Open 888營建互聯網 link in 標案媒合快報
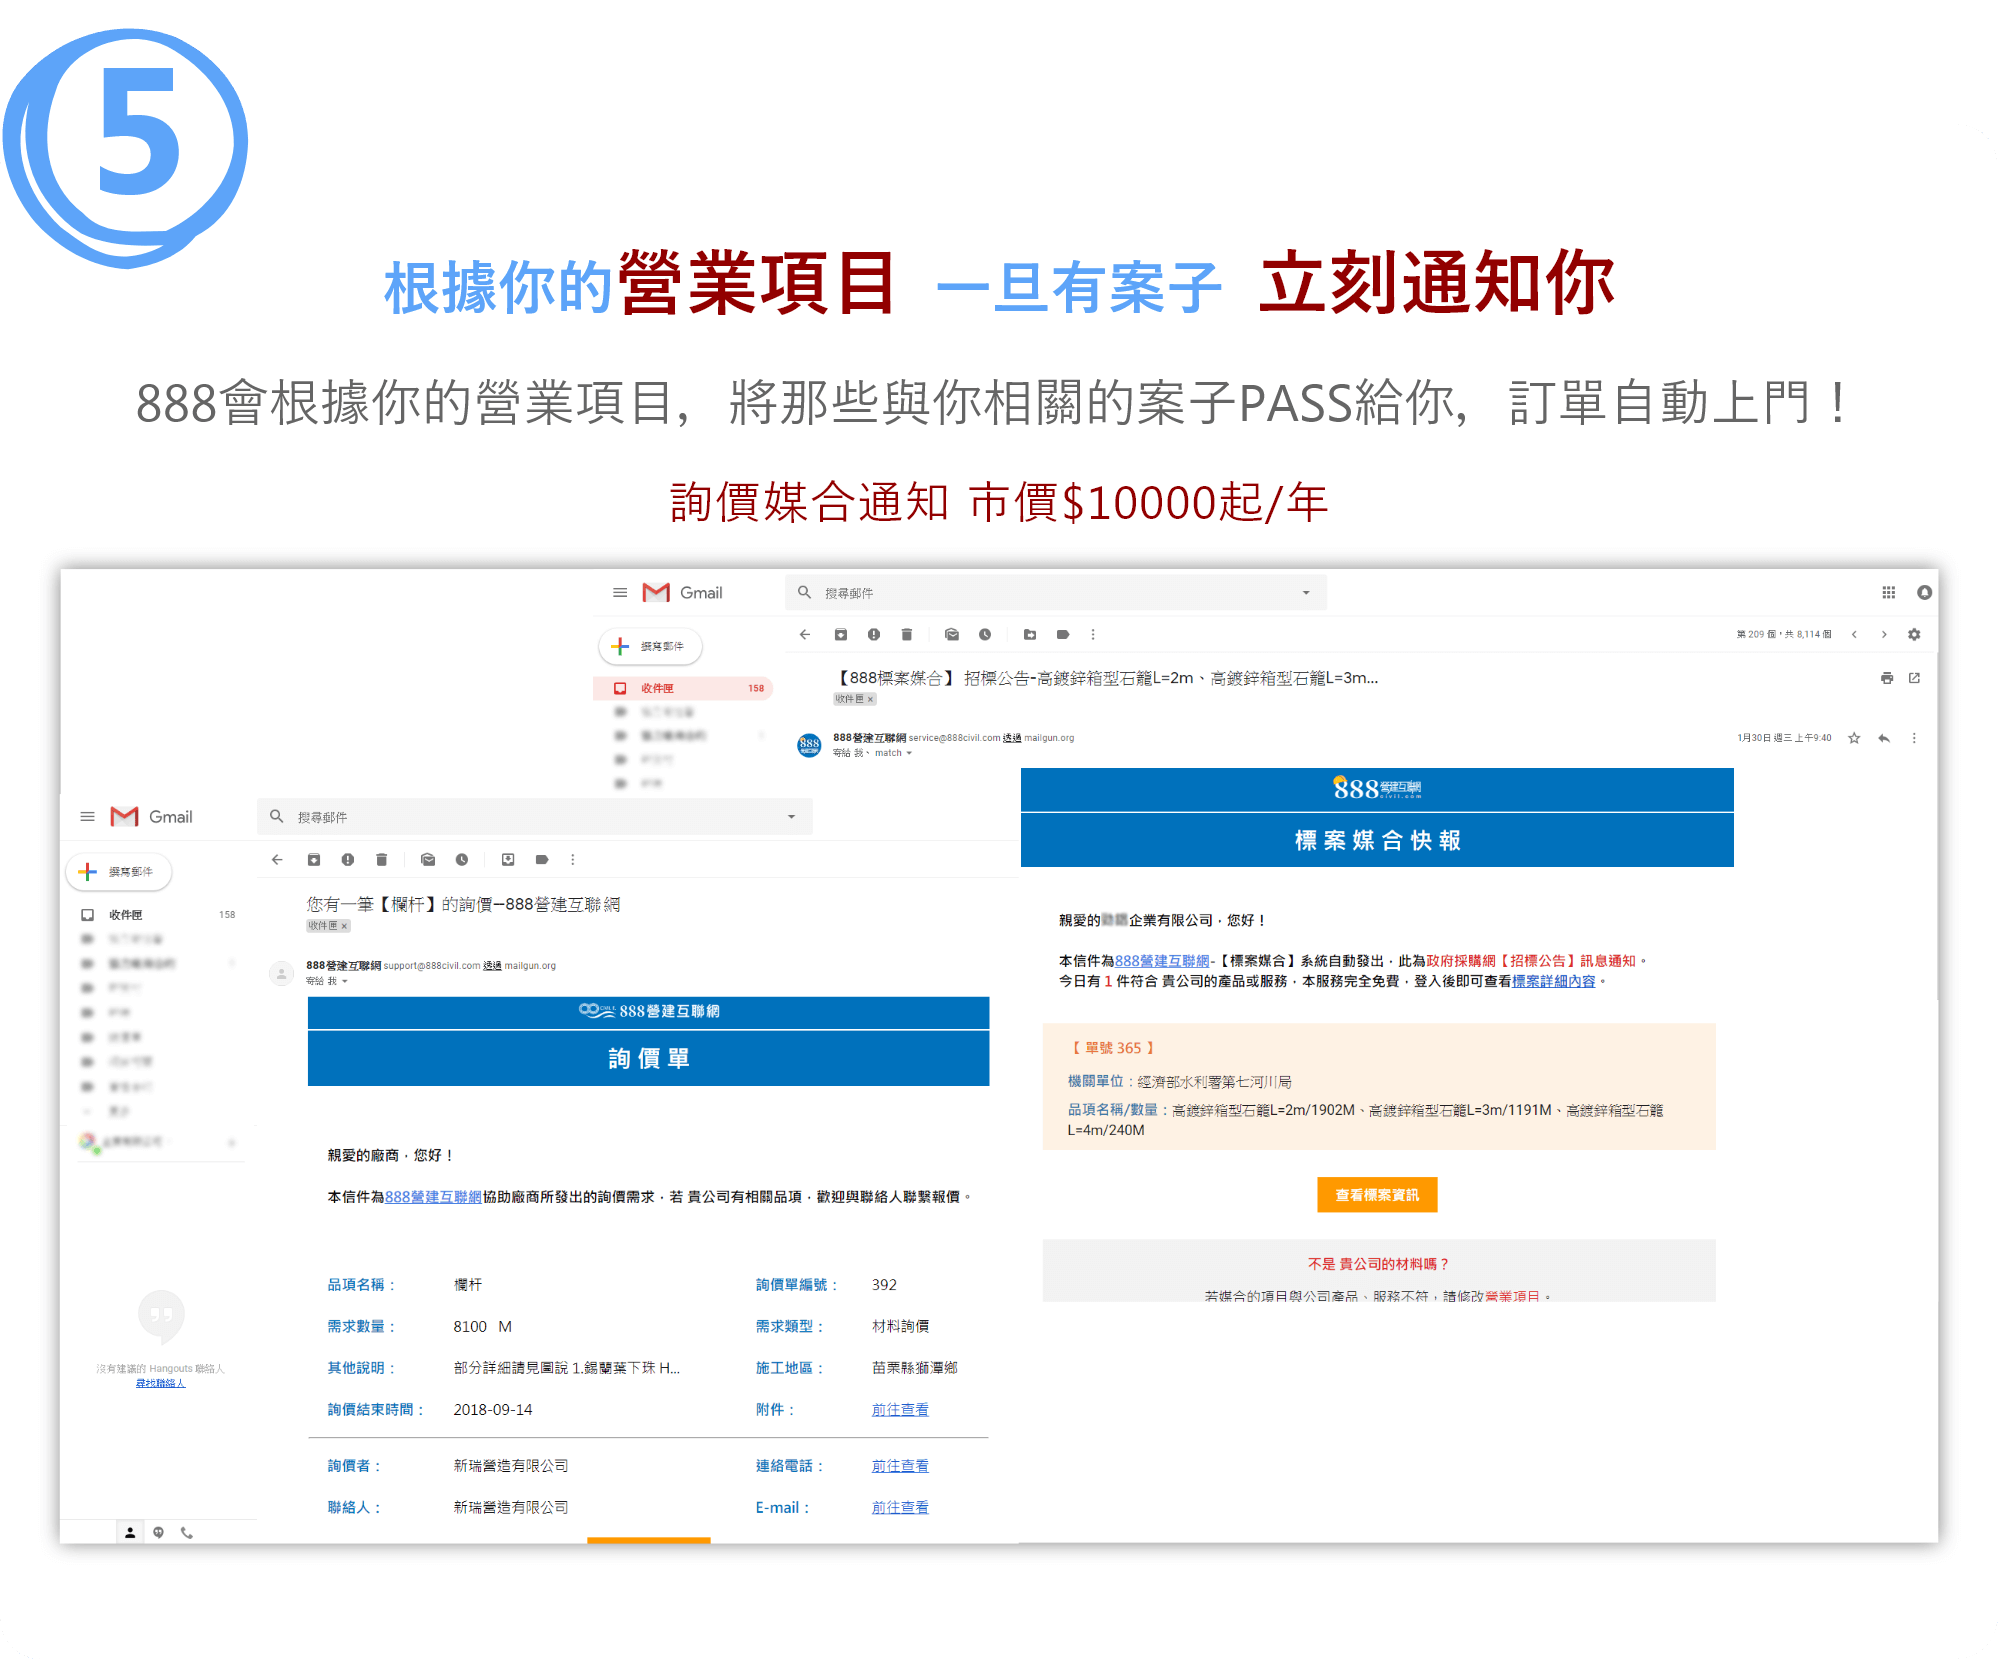 click(x=1162, y=961)
